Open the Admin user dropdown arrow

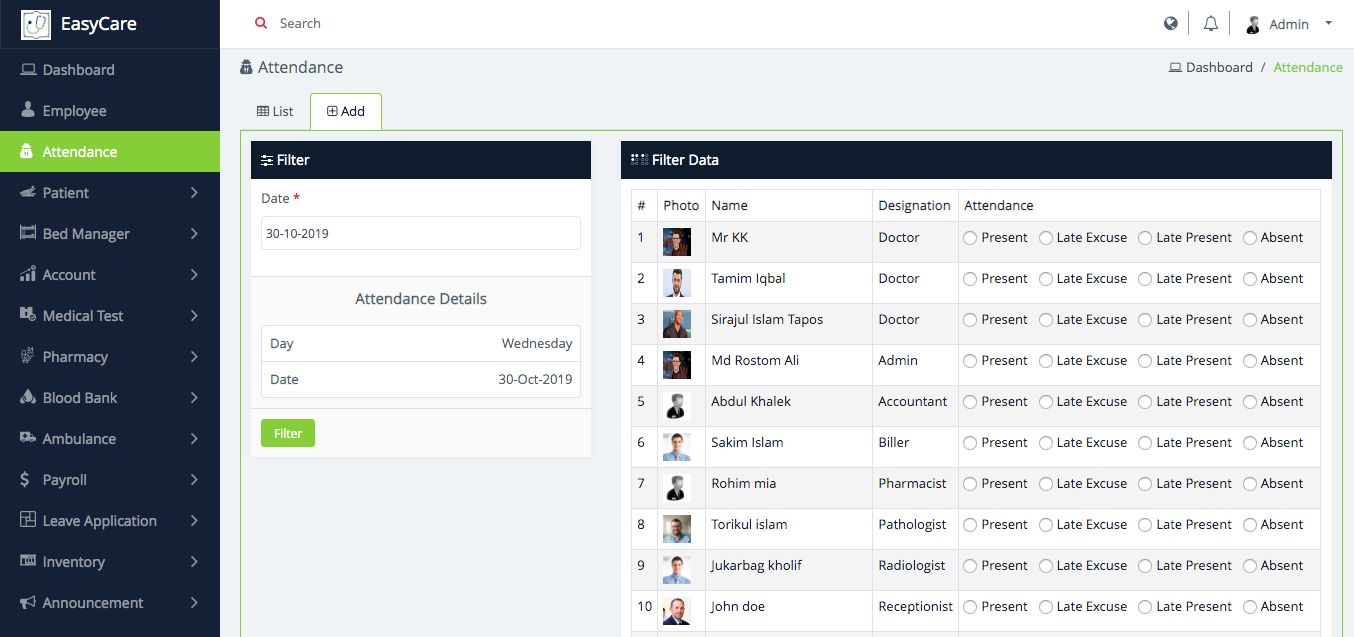click(x=1328, y=23)
